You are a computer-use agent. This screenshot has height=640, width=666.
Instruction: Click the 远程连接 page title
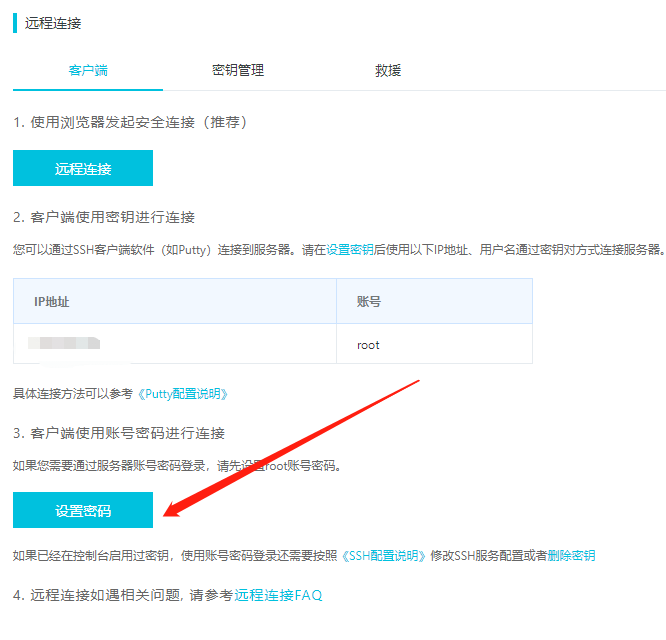(x=52, y=23)
